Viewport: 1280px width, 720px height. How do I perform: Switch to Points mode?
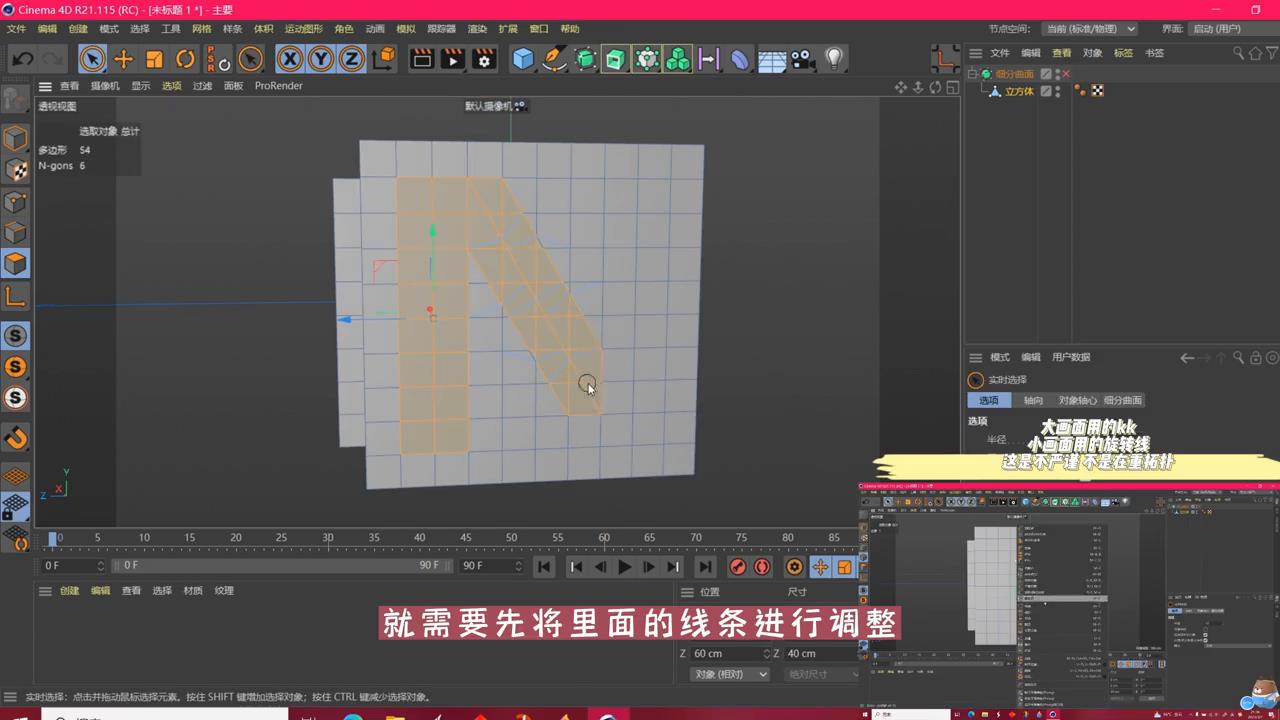tap(15, 201)
